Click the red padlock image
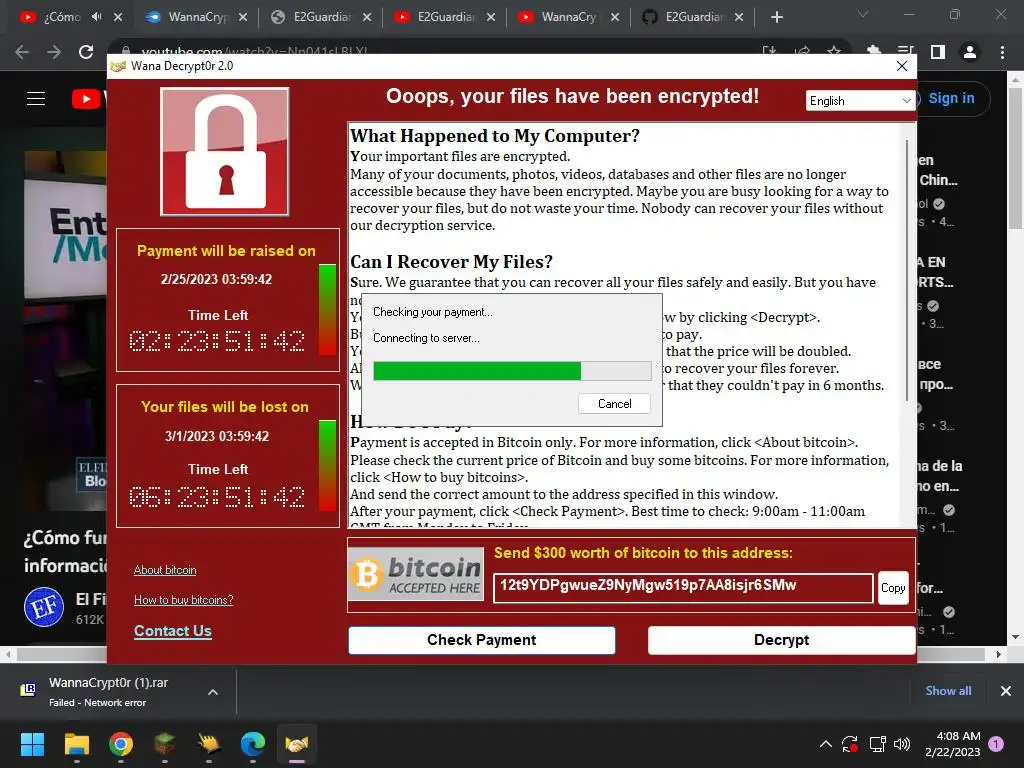Screen dimensions: 1024x768 (225, 152)
